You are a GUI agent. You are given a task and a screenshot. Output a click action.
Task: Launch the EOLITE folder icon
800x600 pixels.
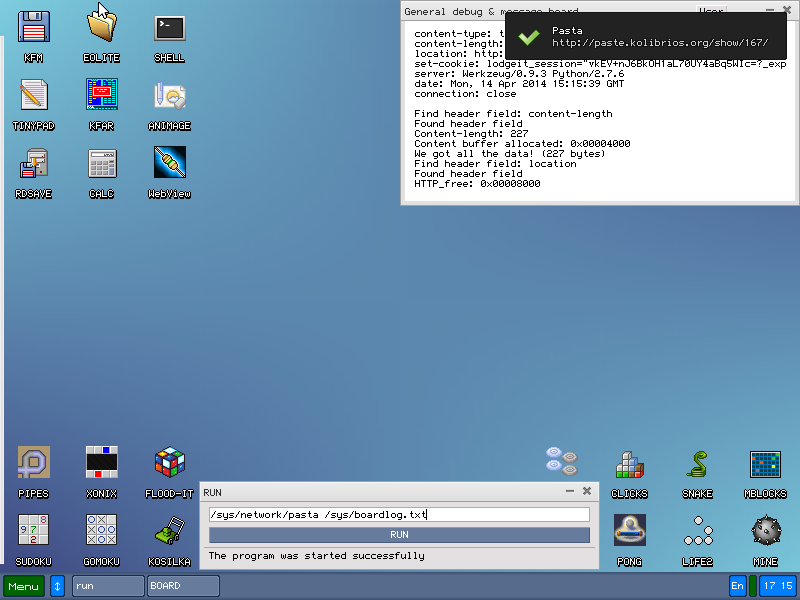click(101, 28)
